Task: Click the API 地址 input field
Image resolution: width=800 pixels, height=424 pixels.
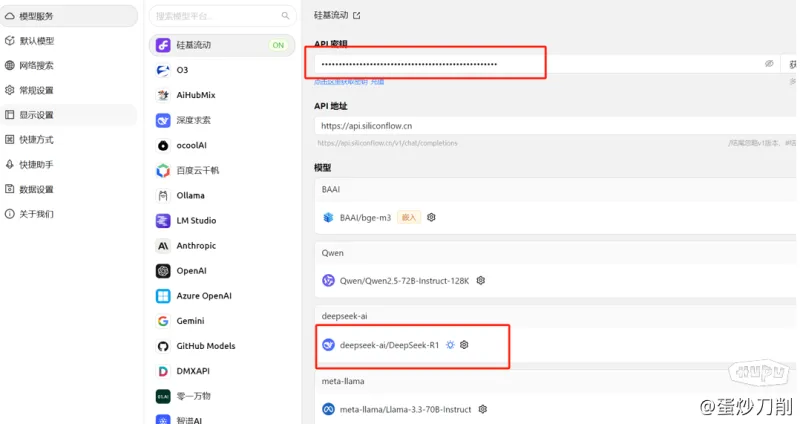Action: coord(555,126)
